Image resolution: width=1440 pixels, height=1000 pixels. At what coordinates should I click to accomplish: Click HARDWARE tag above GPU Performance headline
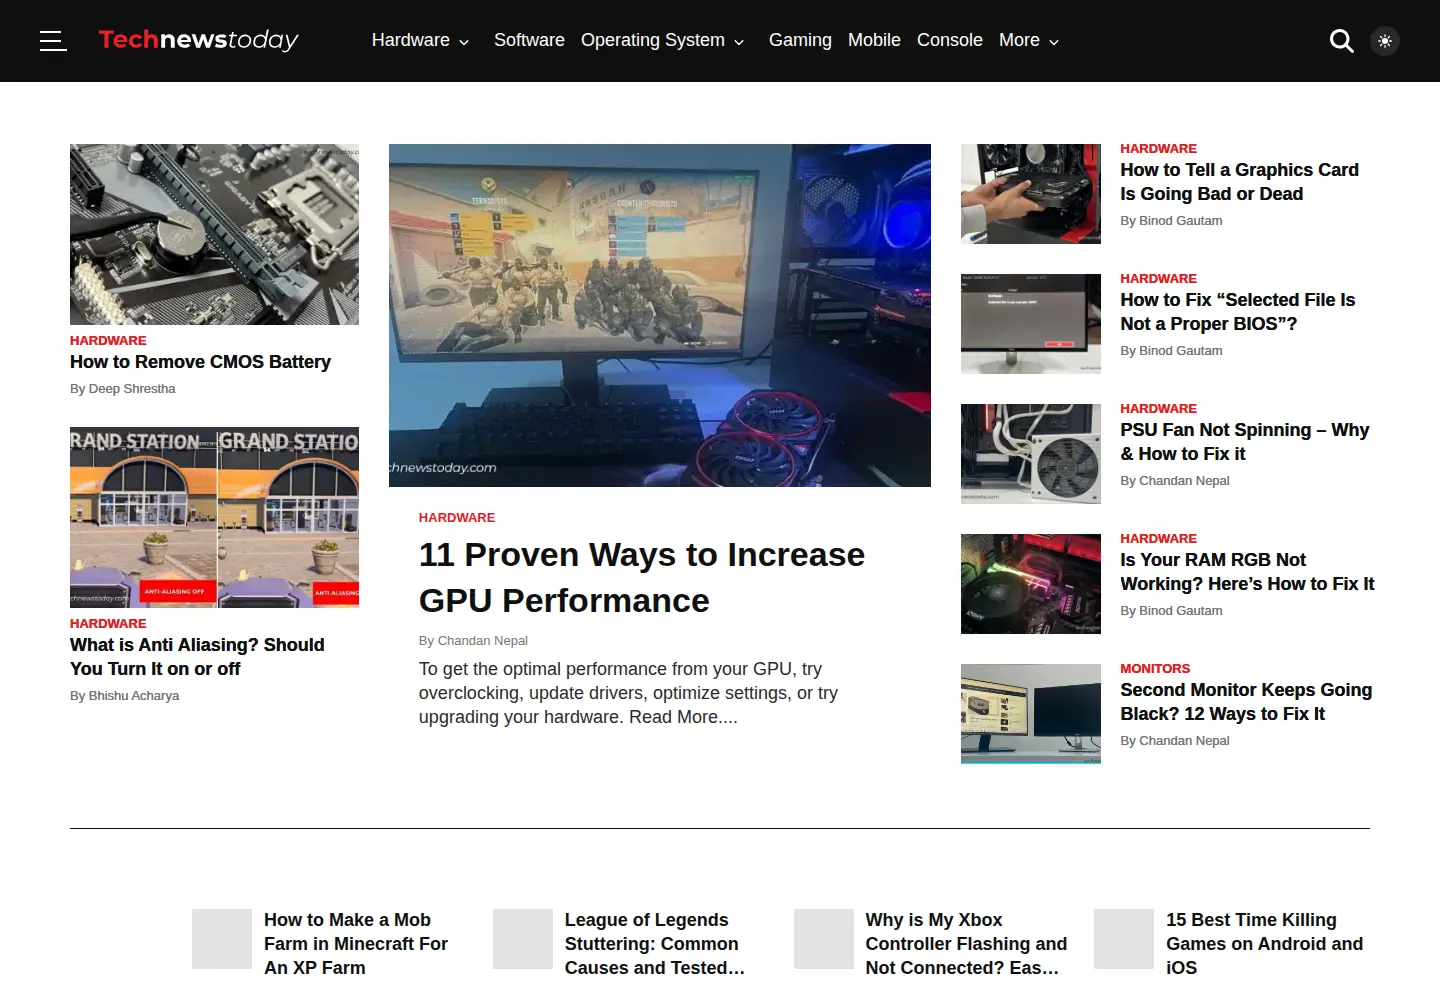click(457, 518)
